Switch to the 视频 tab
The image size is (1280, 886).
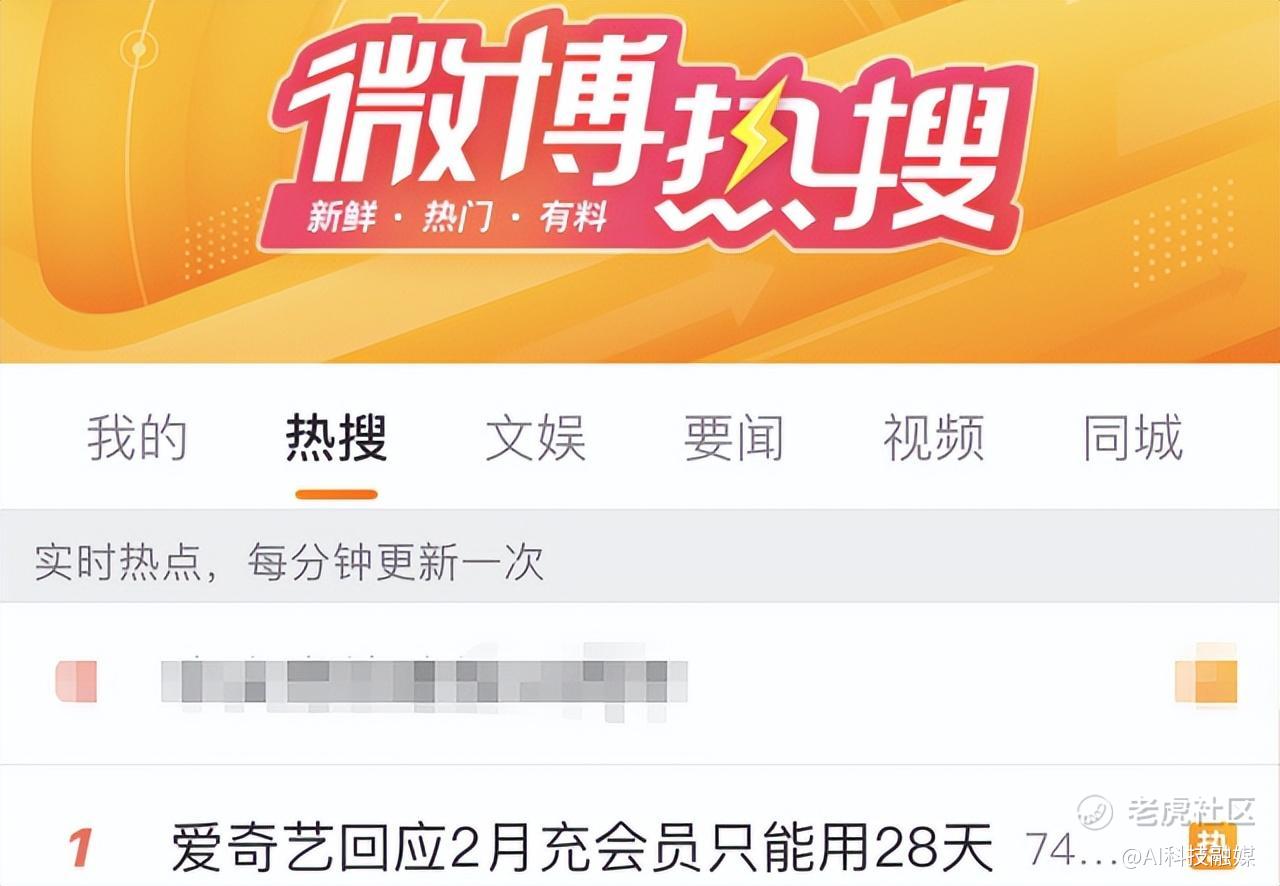coord(933,438)
